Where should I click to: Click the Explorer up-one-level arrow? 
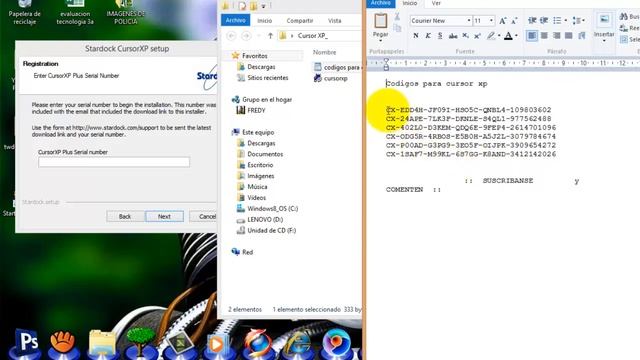(x=270, y=36)
